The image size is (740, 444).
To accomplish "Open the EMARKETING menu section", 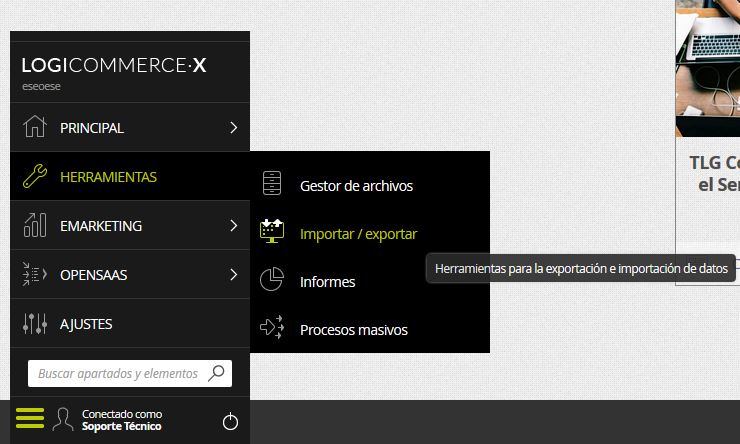I will tap(130, 226).
